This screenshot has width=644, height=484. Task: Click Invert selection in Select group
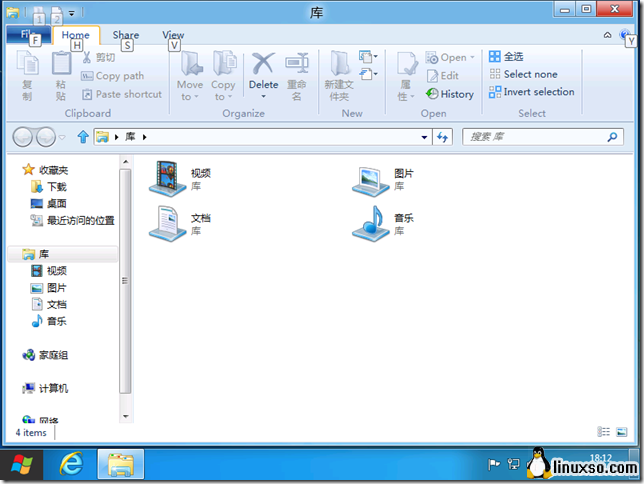tap(531, 92)
